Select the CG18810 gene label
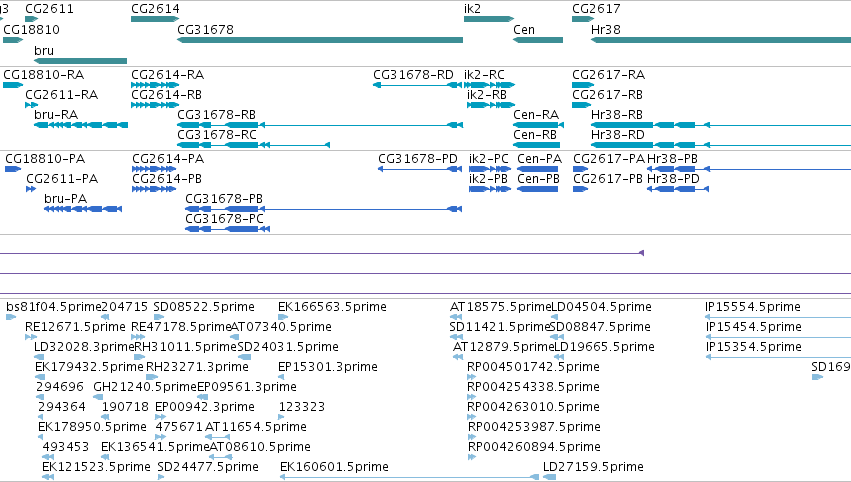Image resolution: width=851 pixels, height=482 pixels. tap(31, 29)
